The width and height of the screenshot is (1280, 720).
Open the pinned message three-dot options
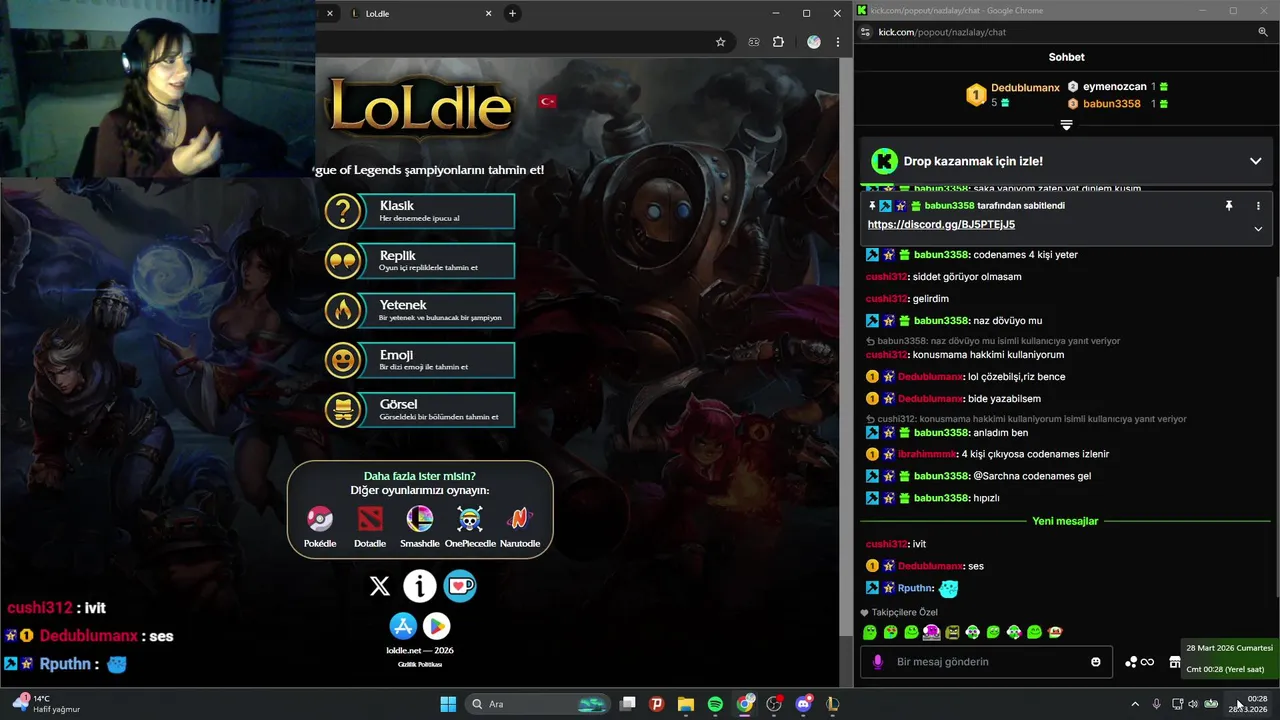pos(1258,206)
